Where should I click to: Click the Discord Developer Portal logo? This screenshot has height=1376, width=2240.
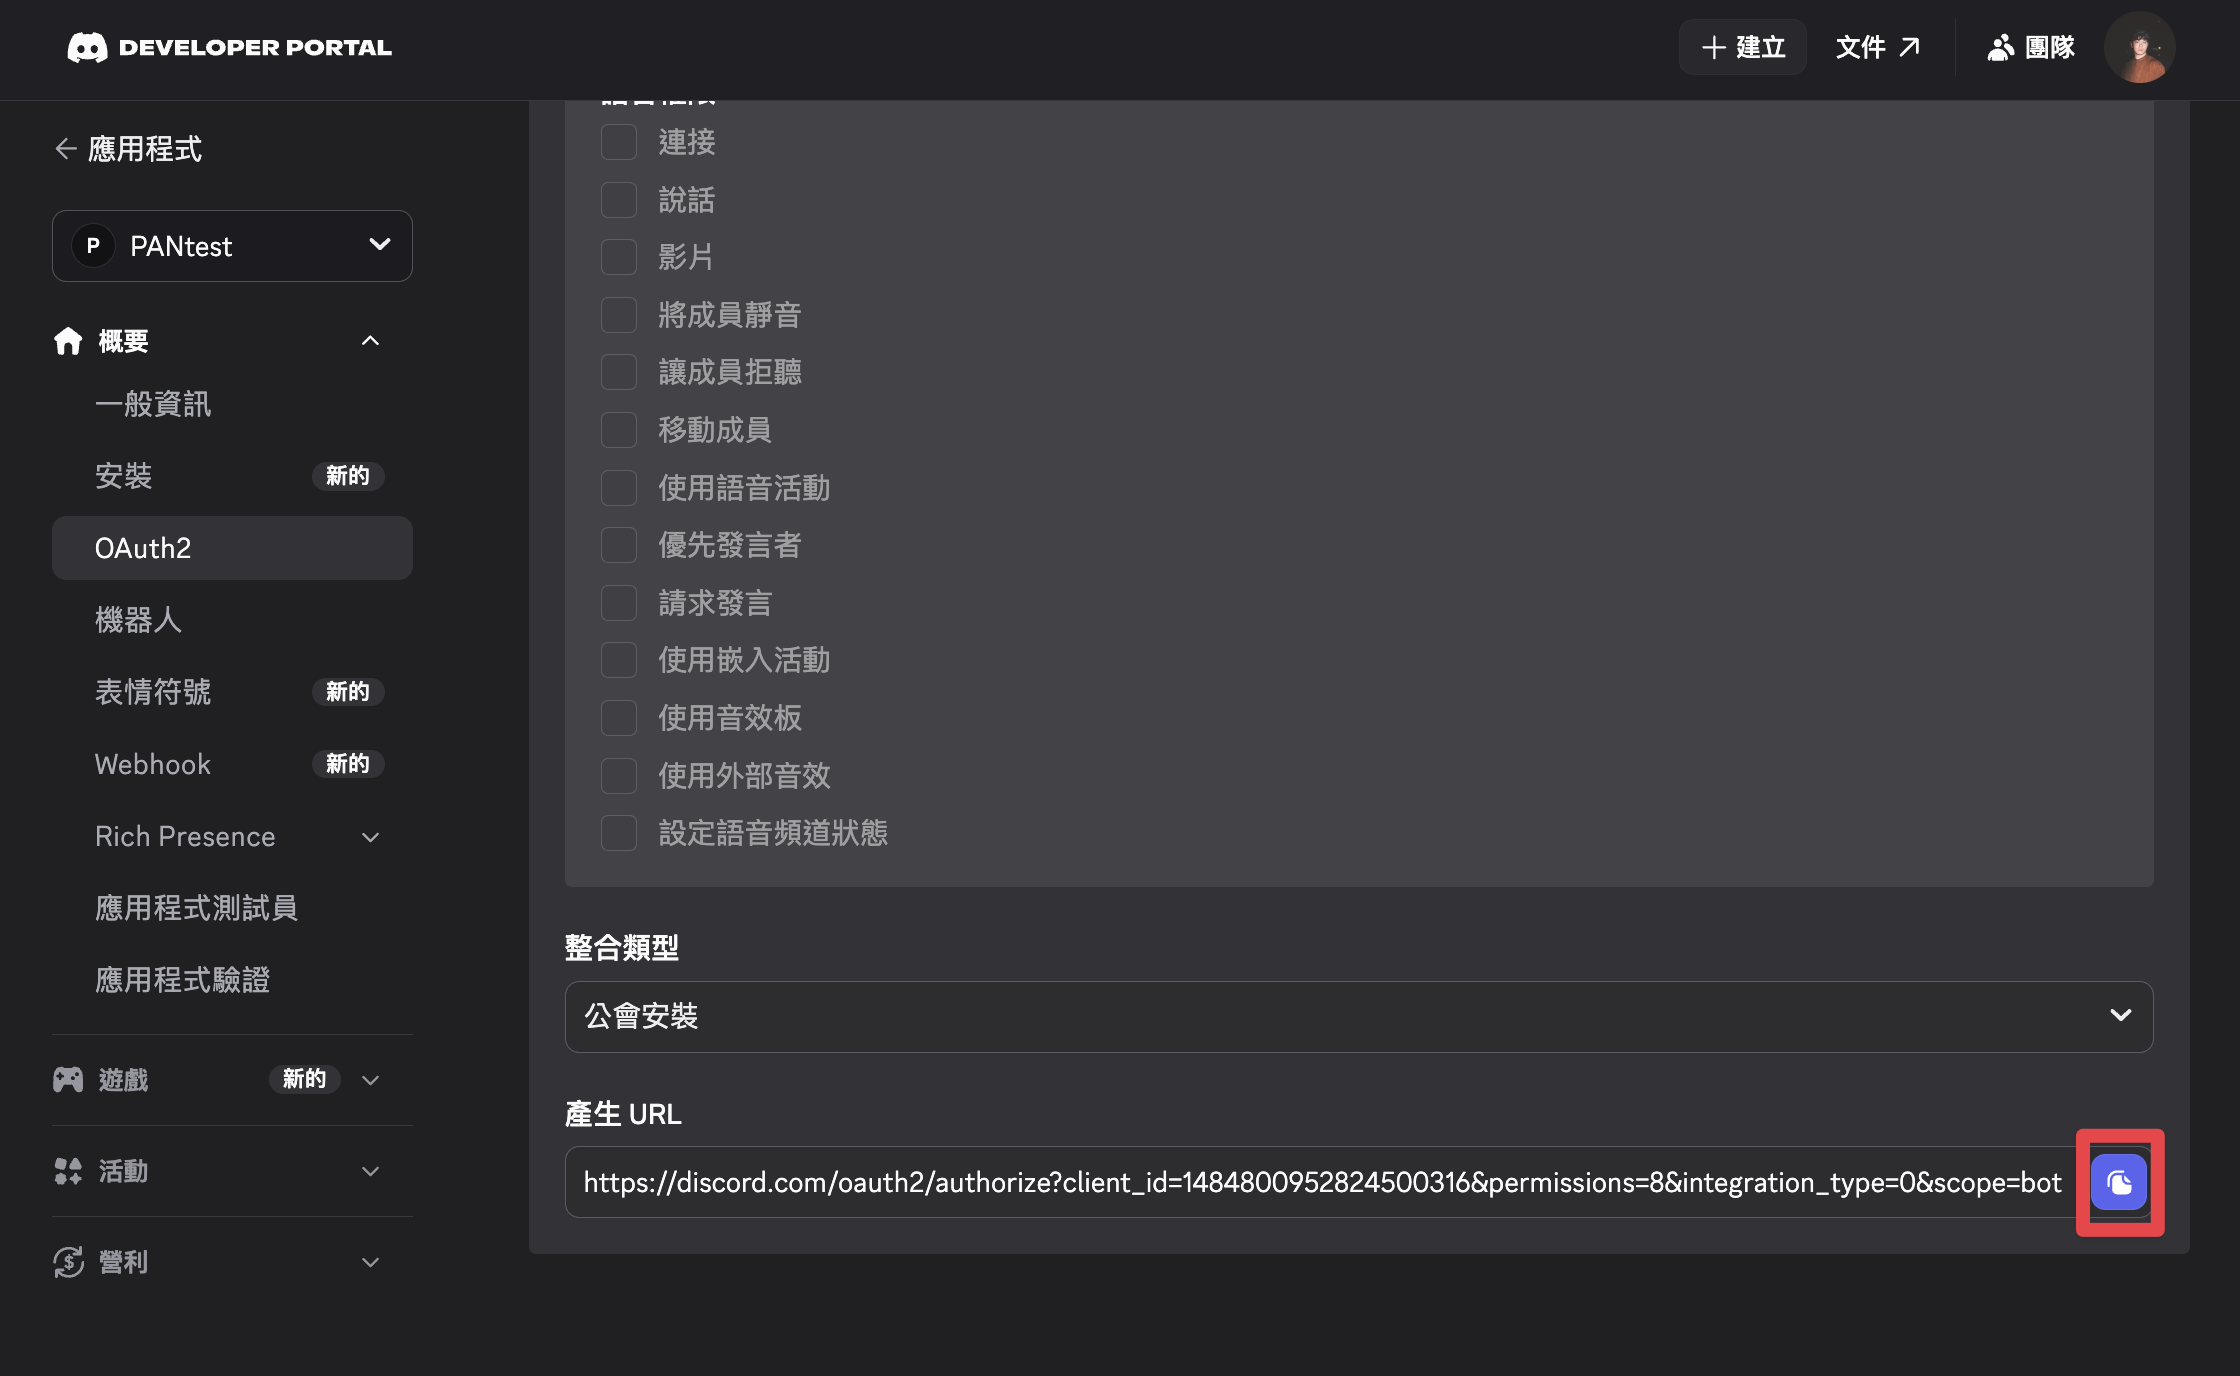tap(228, 46)
